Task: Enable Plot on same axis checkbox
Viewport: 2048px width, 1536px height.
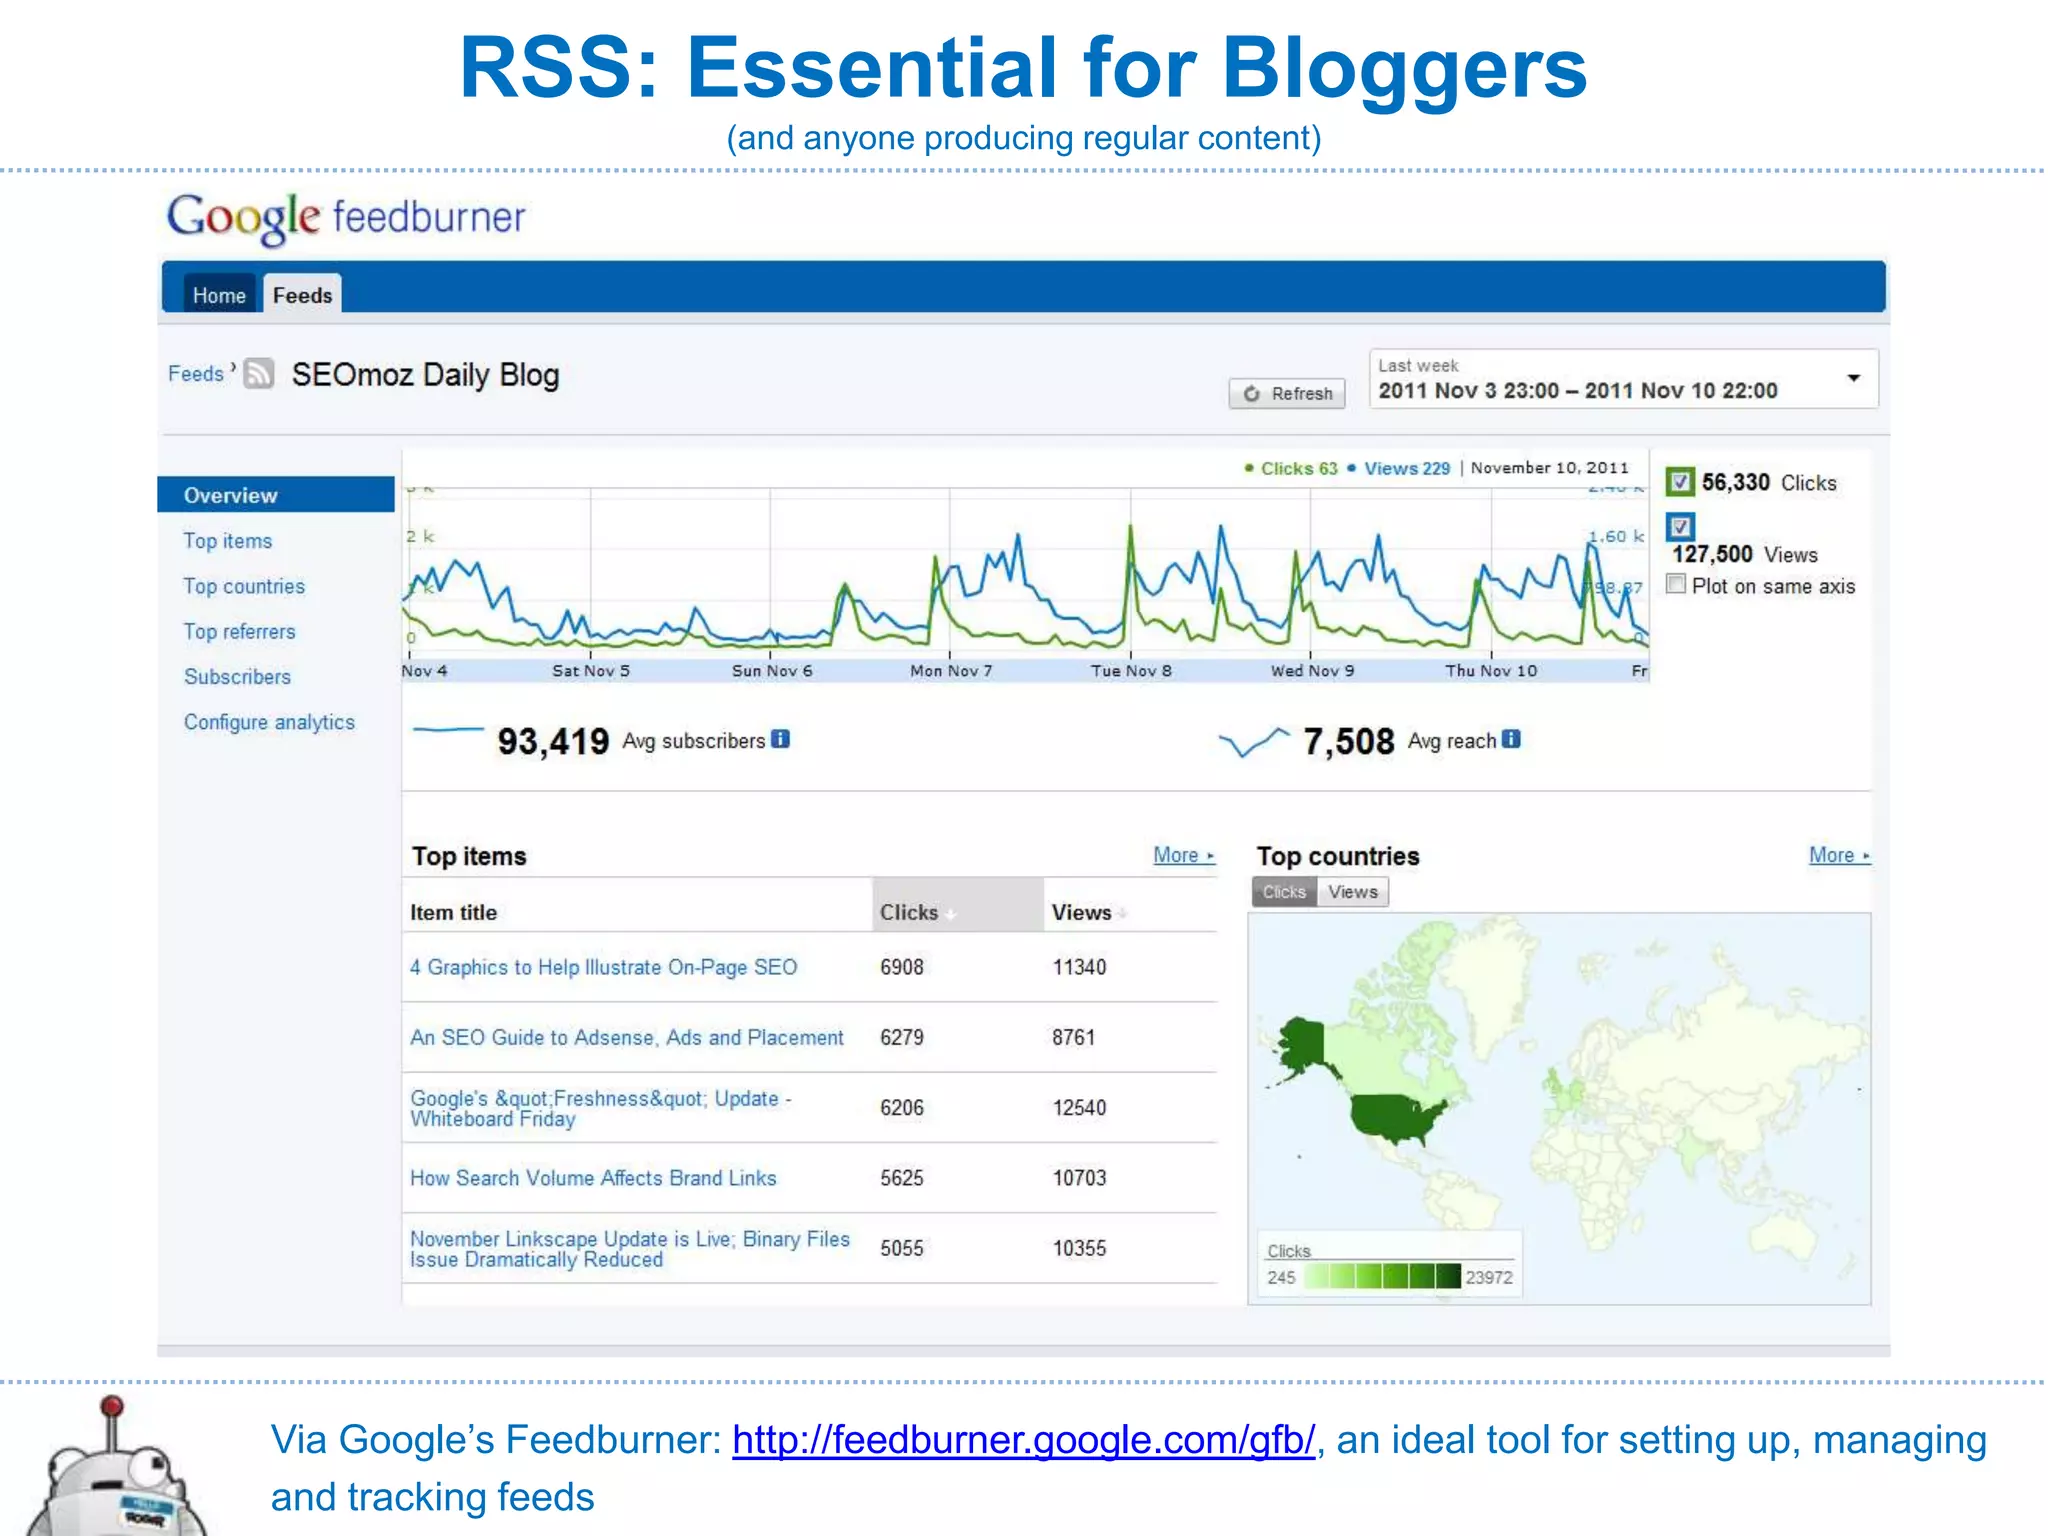Action: pyautogui.click(x=1677, y=584)
